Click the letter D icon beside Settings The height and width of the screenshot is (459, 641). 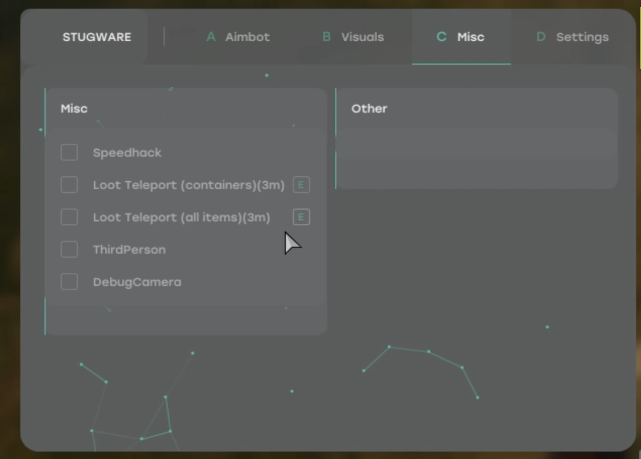click(541, 37)
